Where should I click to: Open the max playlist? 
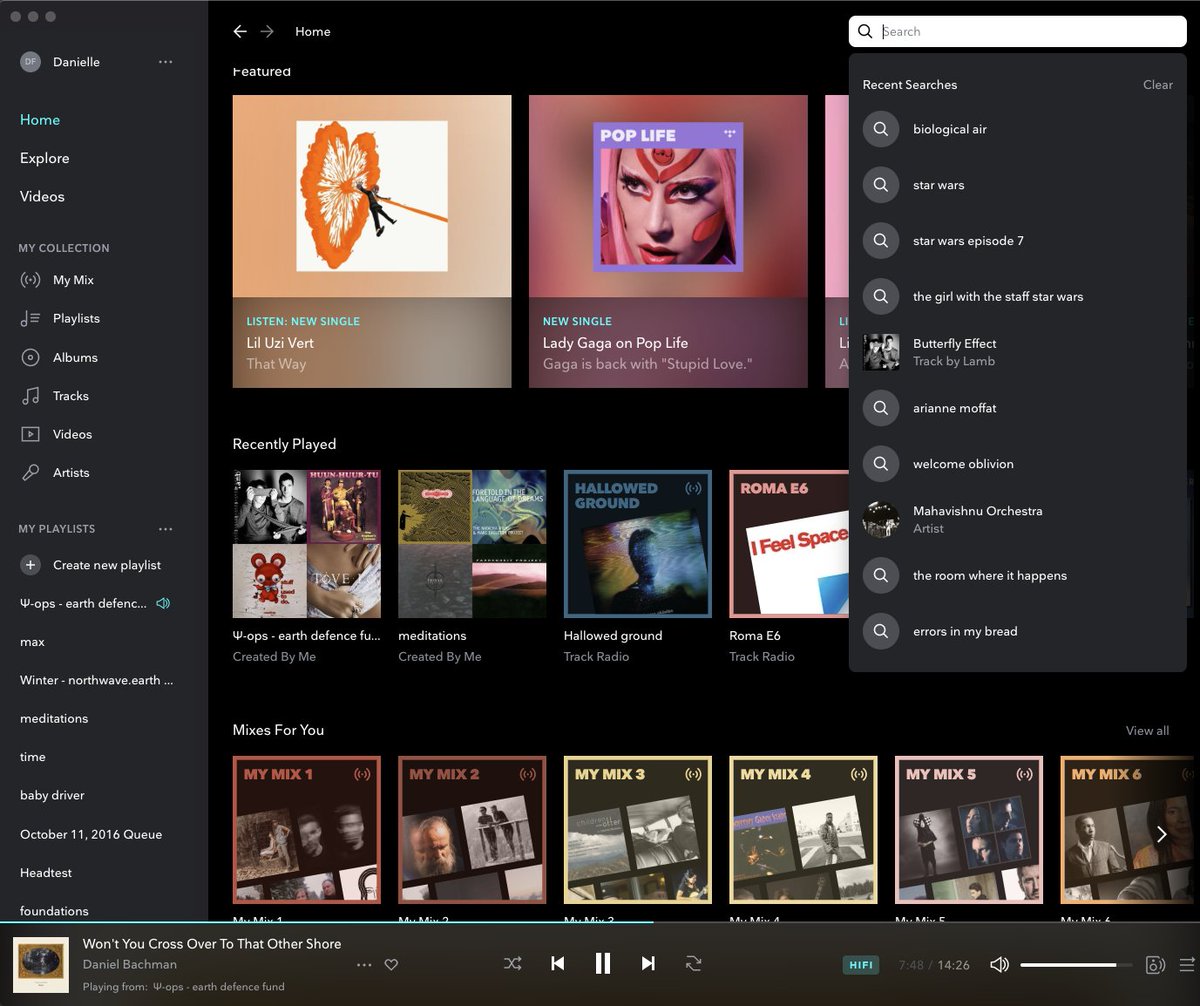coord(33,642)
